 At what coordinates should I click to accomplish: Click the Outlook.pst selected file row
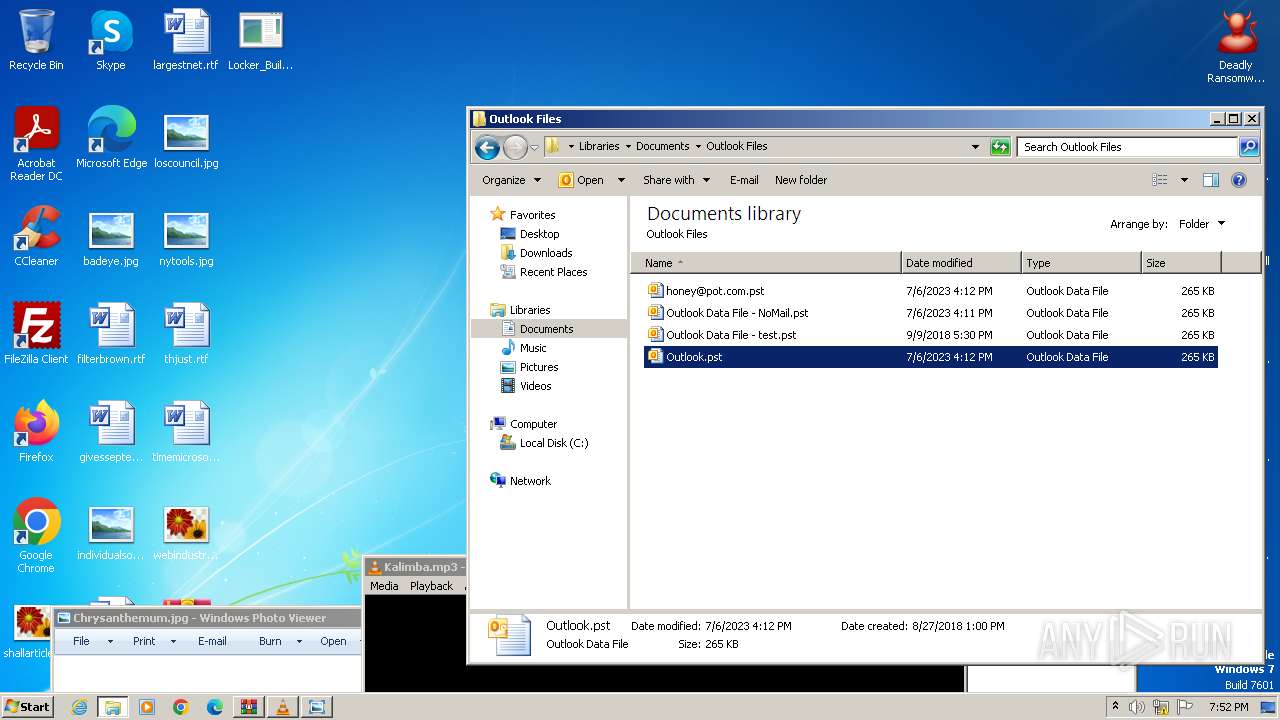click(x=931, y=357)
